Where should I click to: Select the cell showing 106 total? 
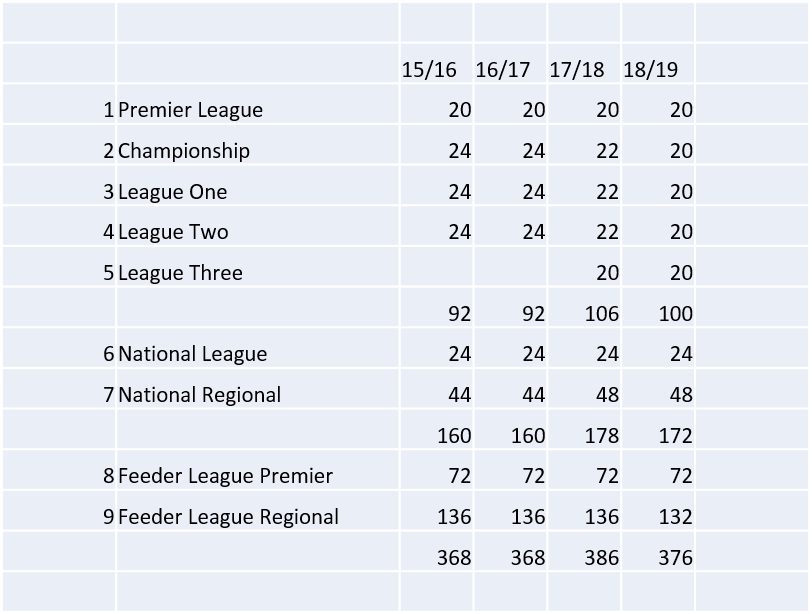tap(584, 308)
